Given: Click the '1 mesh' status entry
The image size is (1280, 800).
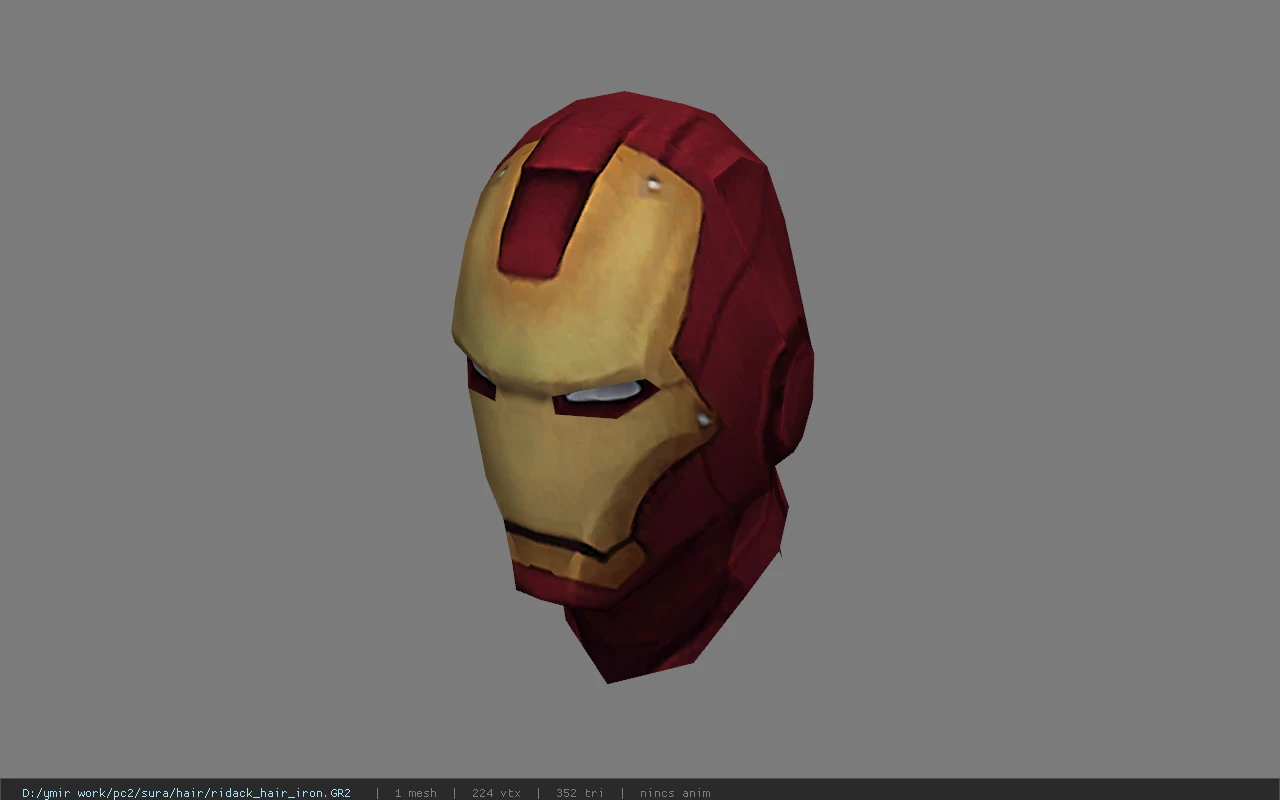Looking at the screenshot, I should pyautogui.click(x=415, y=793).
